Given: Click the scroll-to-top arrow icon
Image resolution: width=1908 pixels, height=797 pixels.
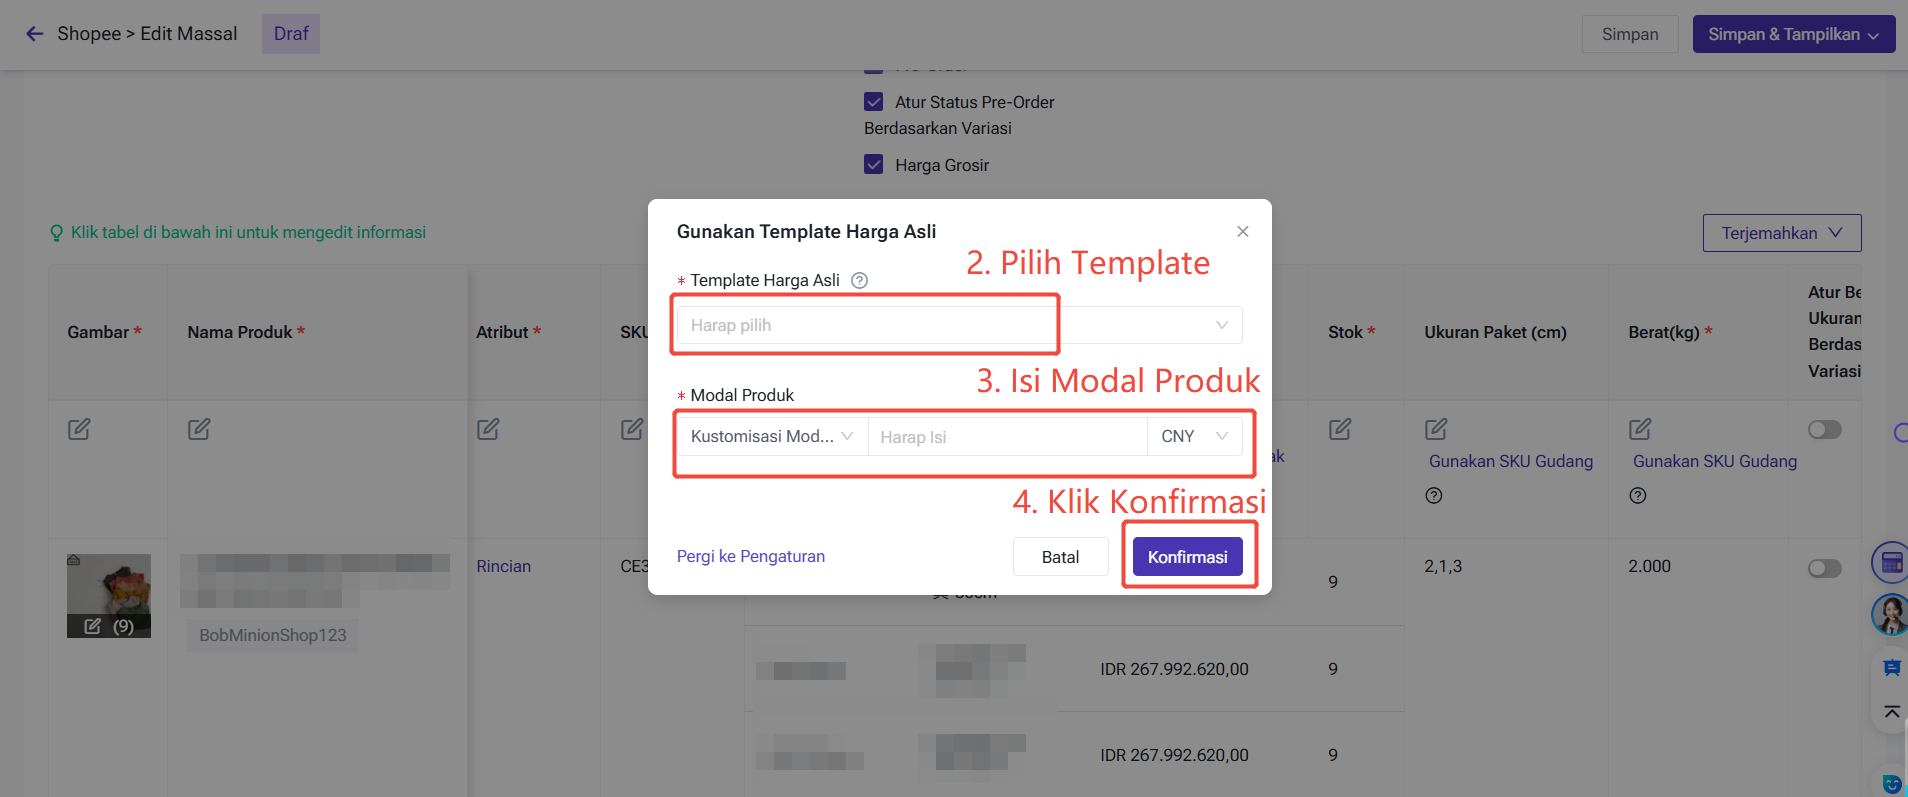Looking at the screenshot, I should tap(1891, 712).
